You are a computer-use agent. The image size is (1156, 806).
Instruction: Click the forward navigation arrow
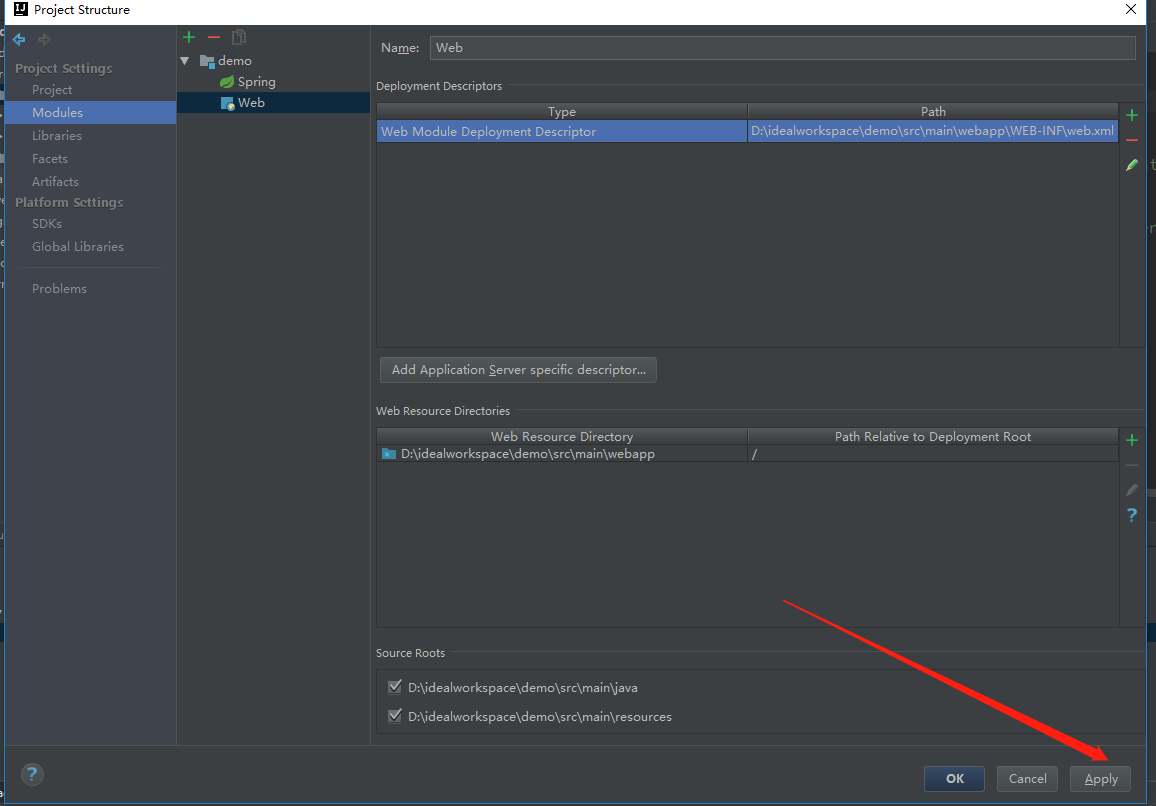(x=44, y=39)
